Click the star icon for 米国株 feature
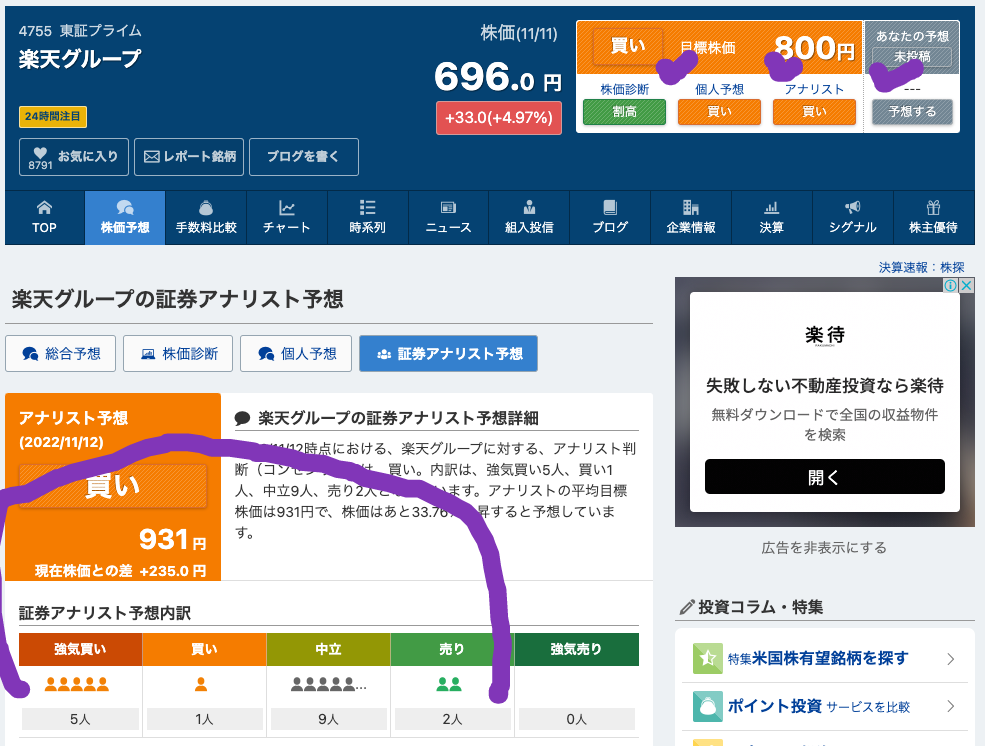 click(x=707, y=658)
